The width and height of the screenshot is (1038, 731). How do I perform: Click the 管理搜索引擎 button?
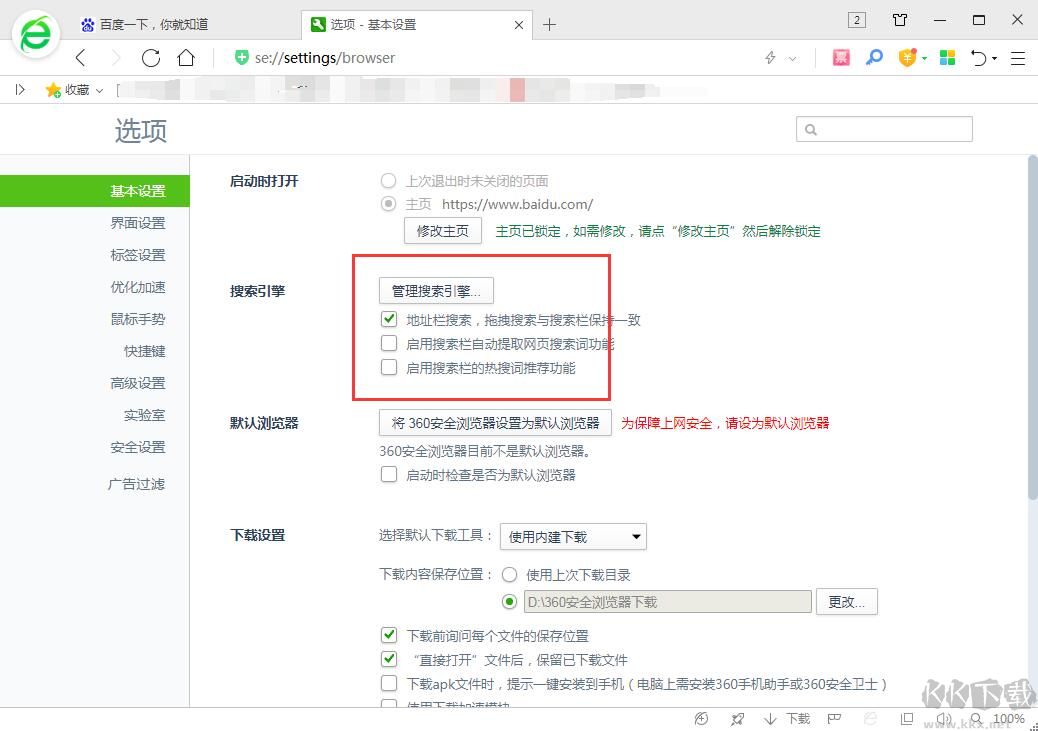(x=435, y=290)
